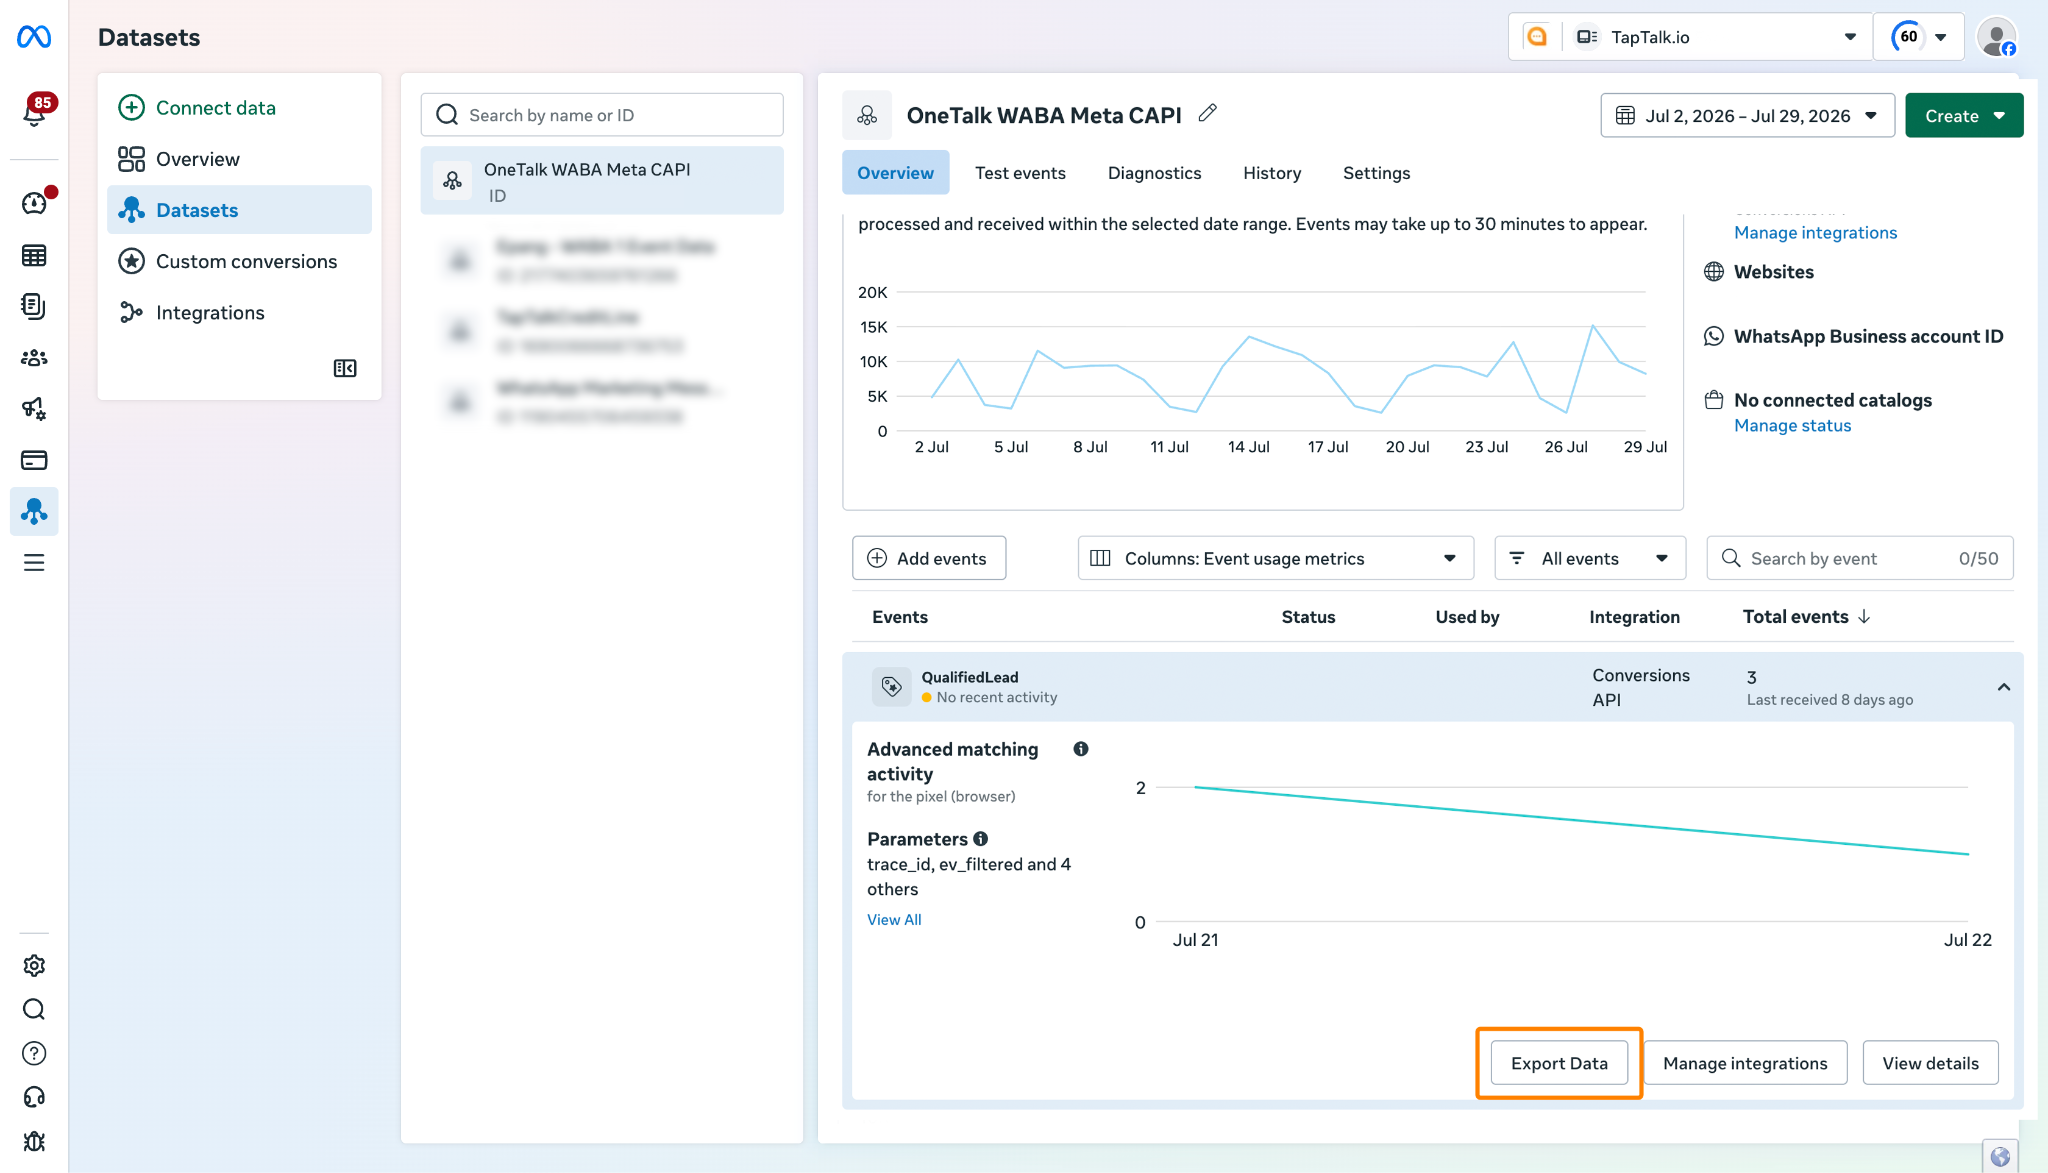This screenshot has width=2048, height=1173.
Task: Click the bug report icon
Action: click(34, 1141)
